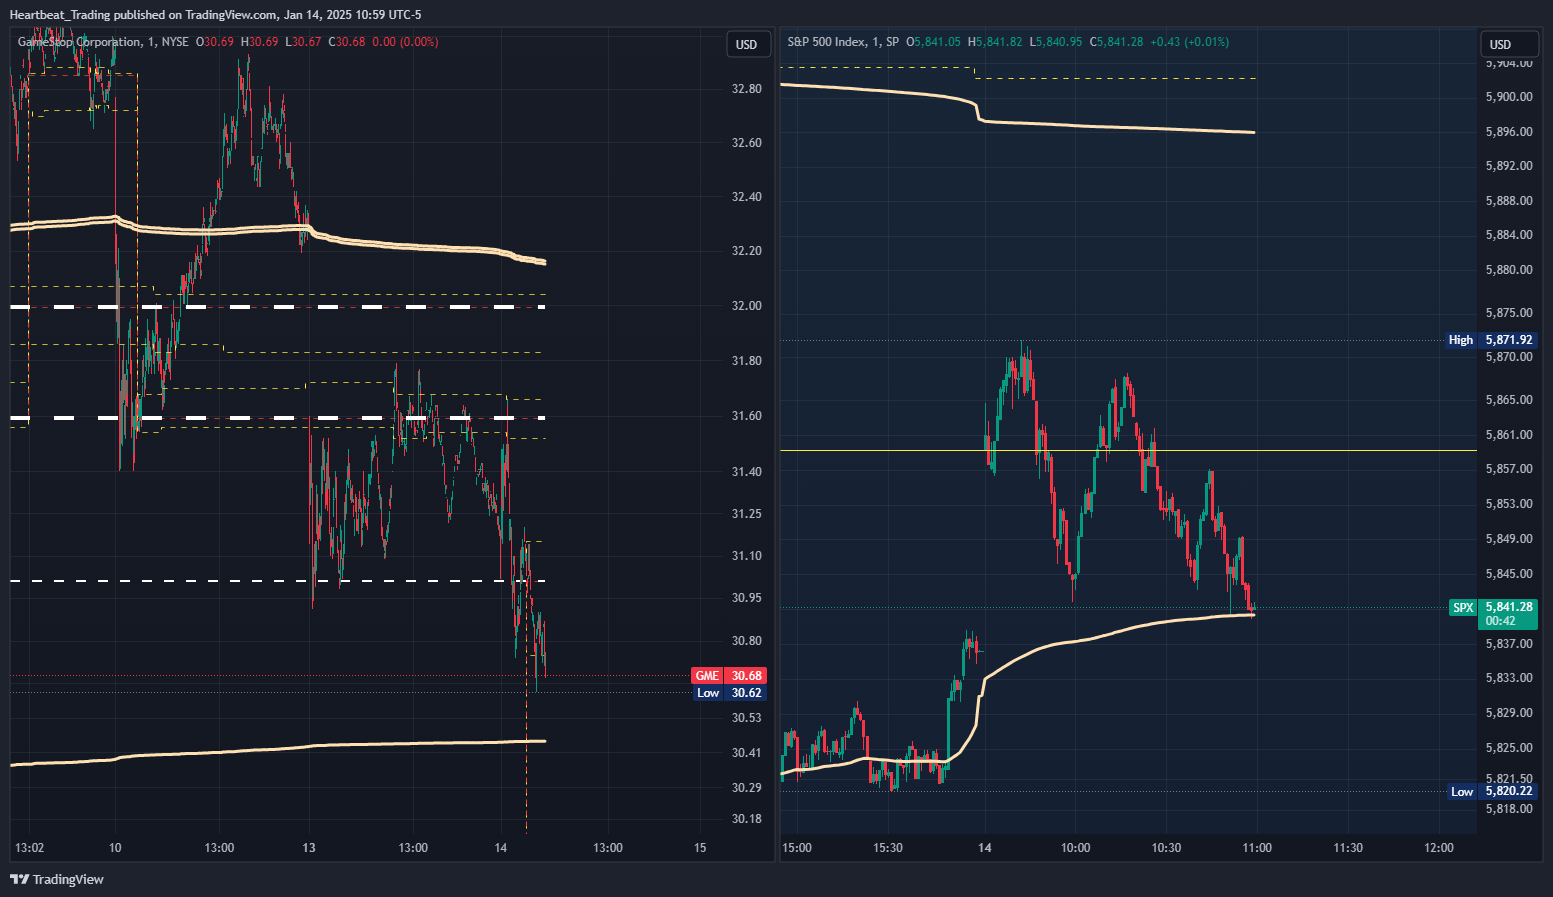Click the 32.00 price axis value

(x=747, y=306)
